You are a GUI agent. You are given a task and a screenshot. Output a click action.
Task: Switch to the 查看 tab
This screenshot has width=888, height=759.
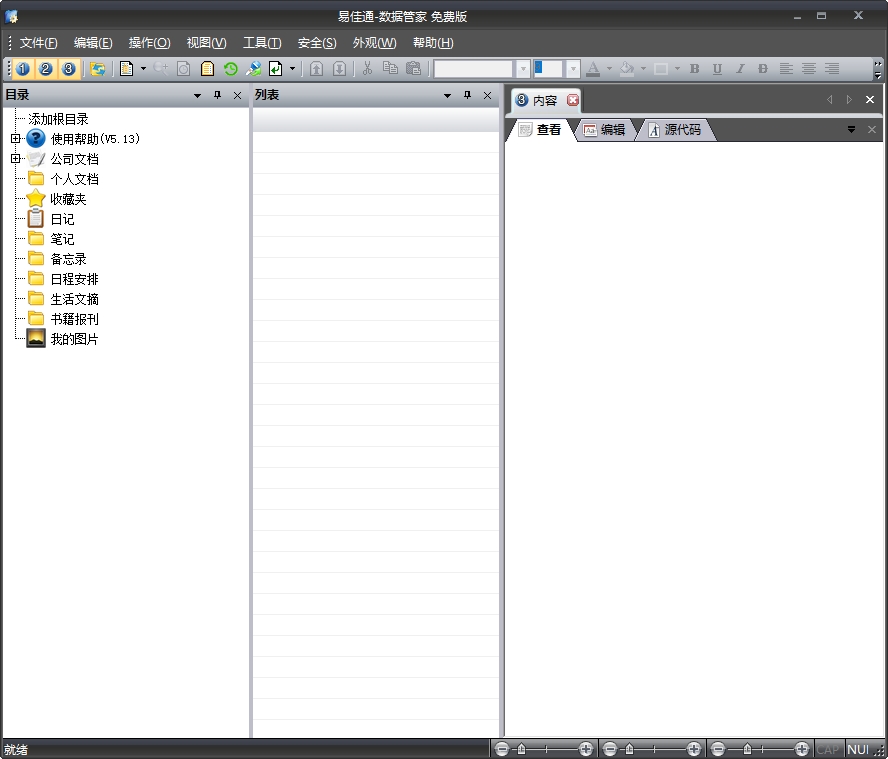(540, 130)
